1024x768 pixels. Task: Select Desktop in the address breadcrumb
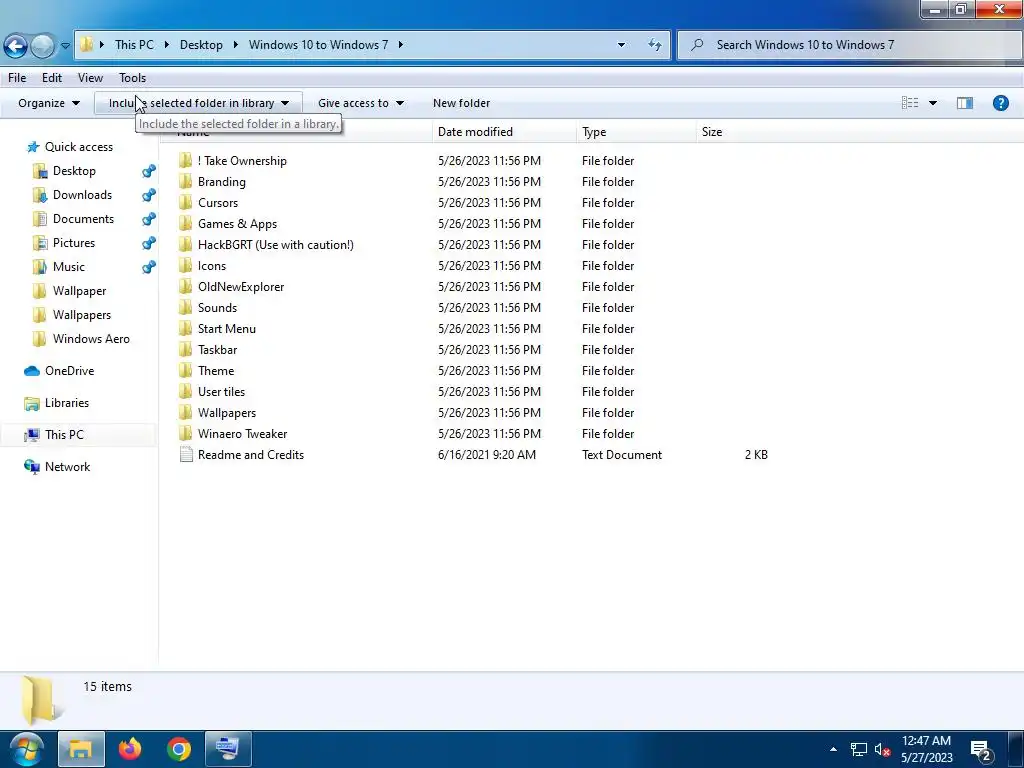coord(201,45)
